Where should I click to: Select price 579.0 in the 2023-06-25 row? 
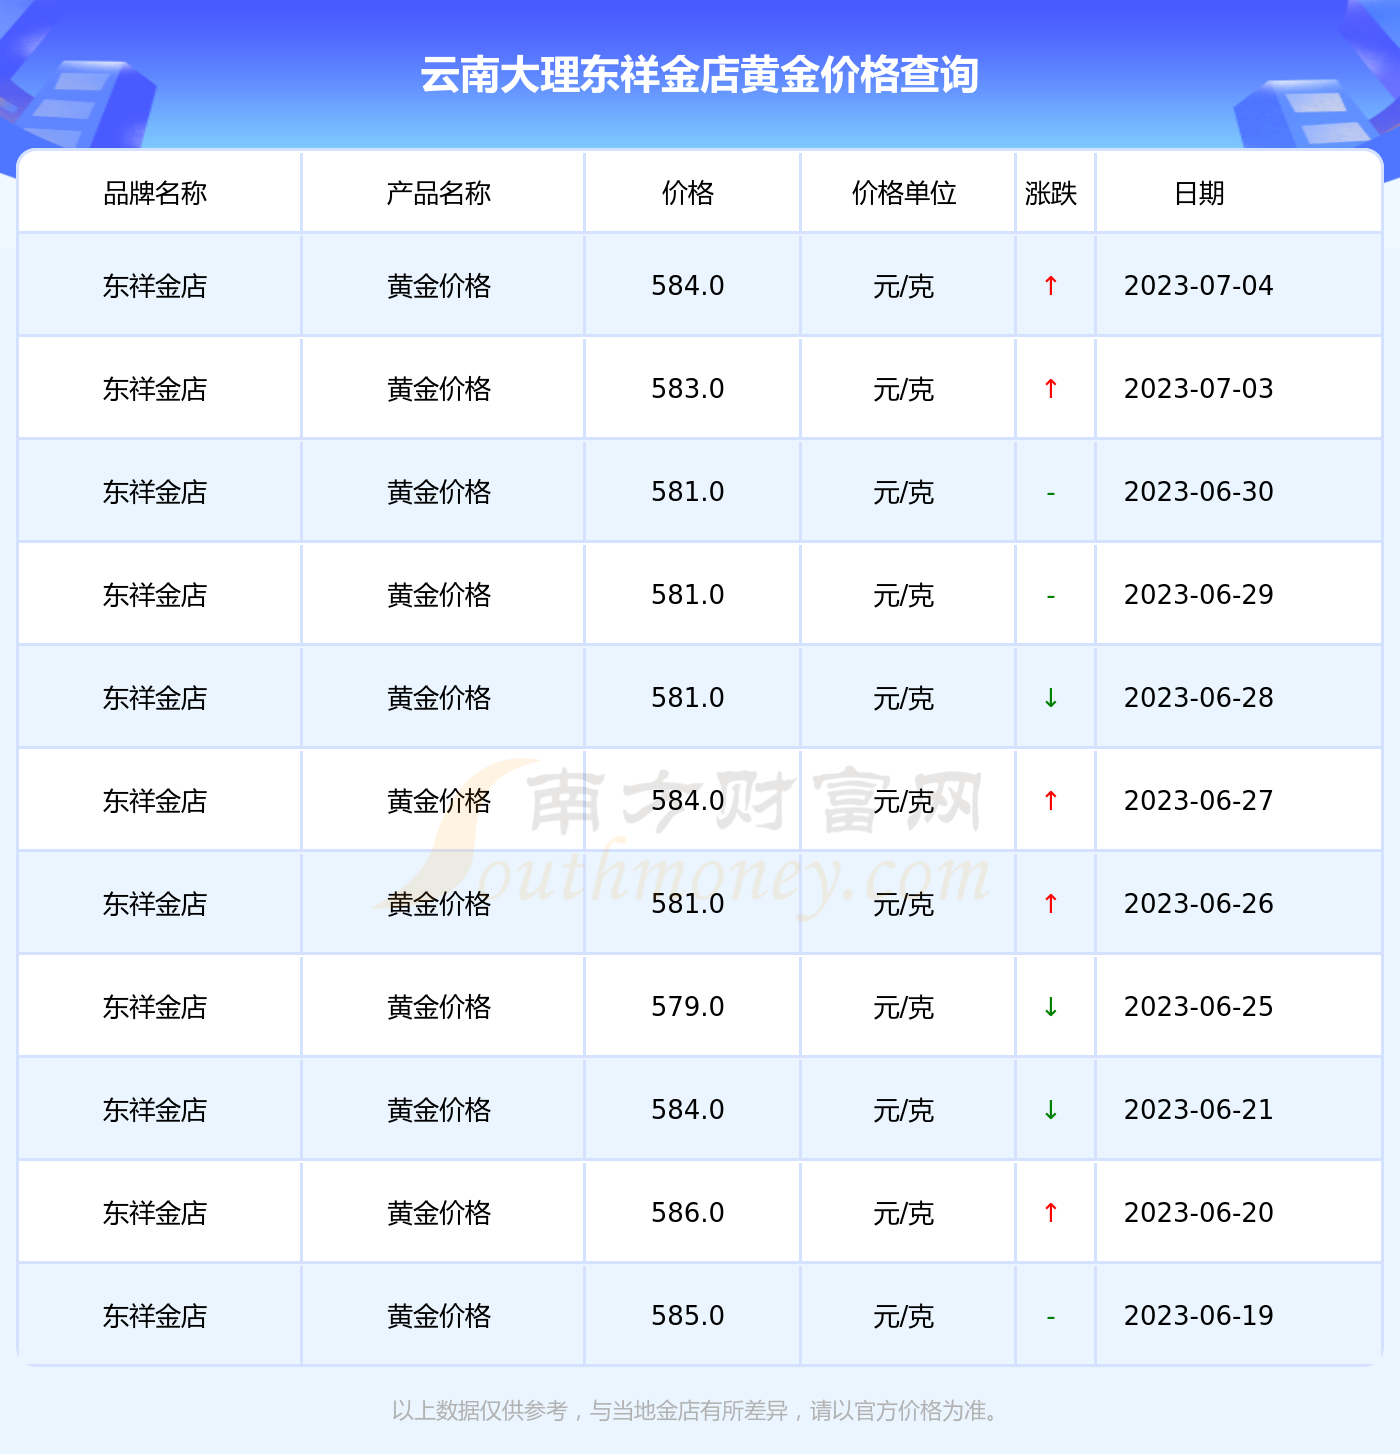[688, 1007]
